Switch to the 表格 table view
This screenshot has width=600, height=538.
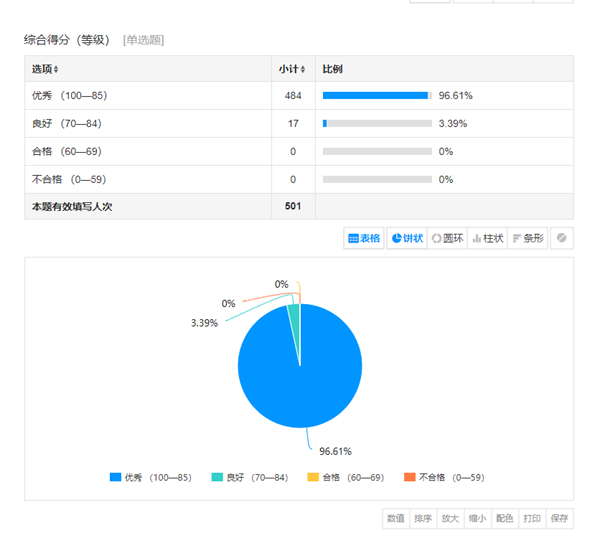point(364,238)
